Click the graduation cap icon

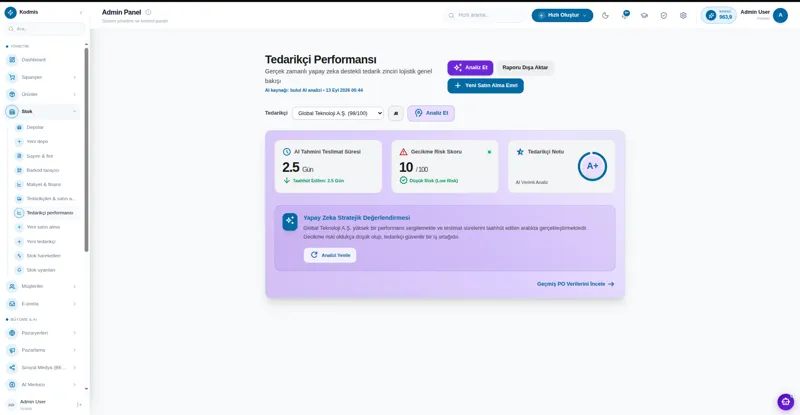(644, 15)
